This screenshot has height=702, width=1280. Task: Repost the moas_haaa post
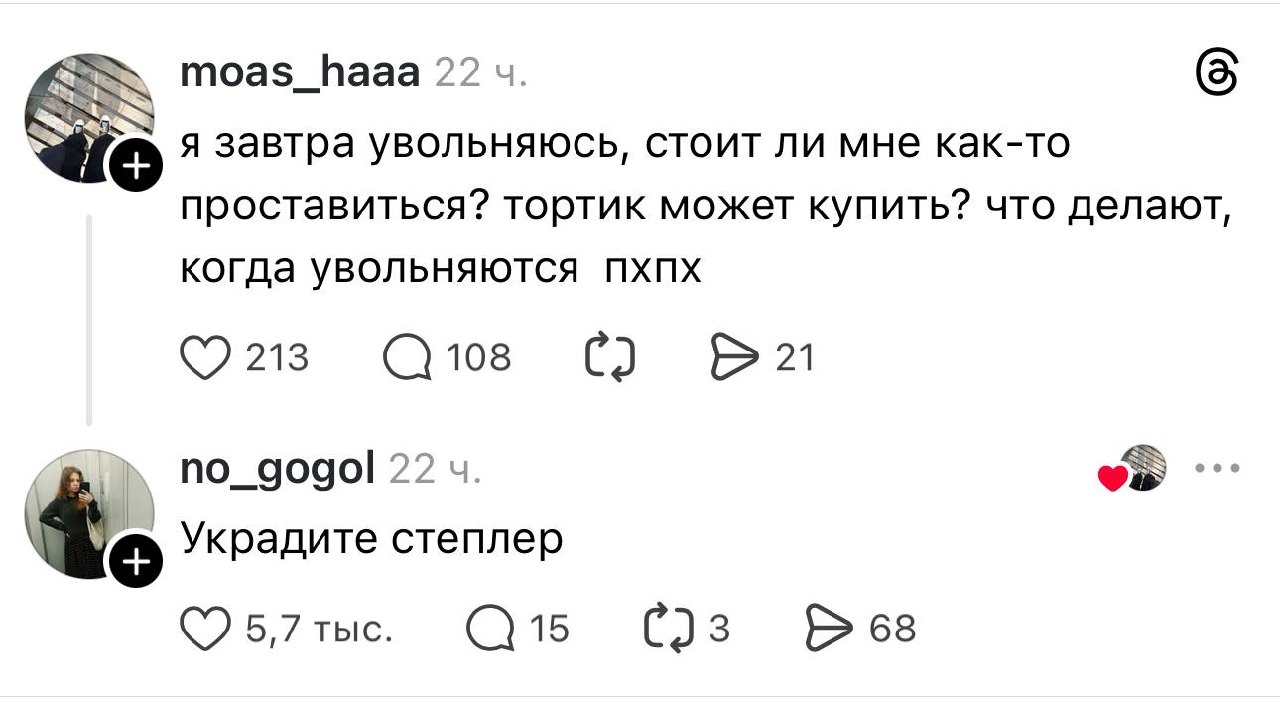click(x=611, y=358)
